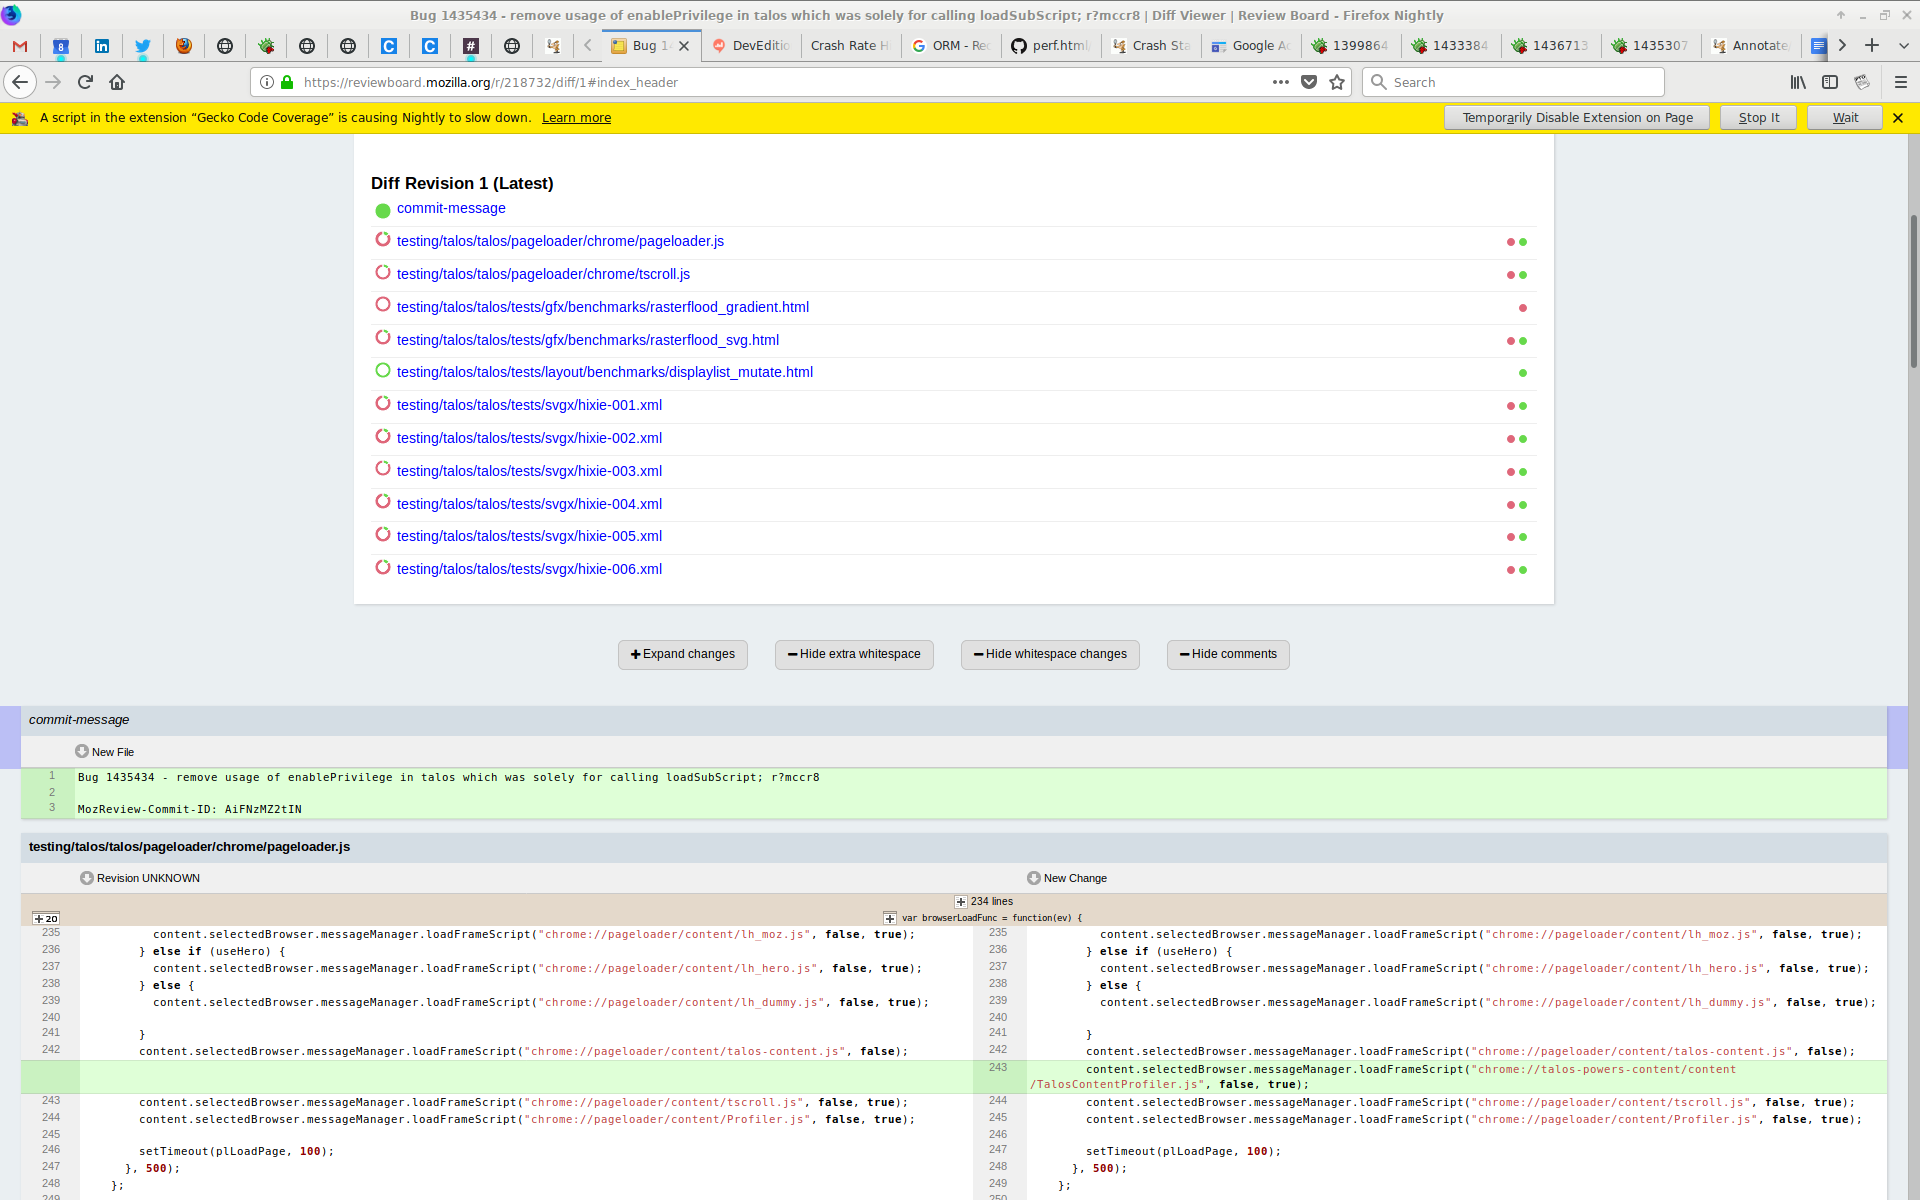Open a new tab with plus
The image size is (1920, 1200).
click(x=1872, y=45)
